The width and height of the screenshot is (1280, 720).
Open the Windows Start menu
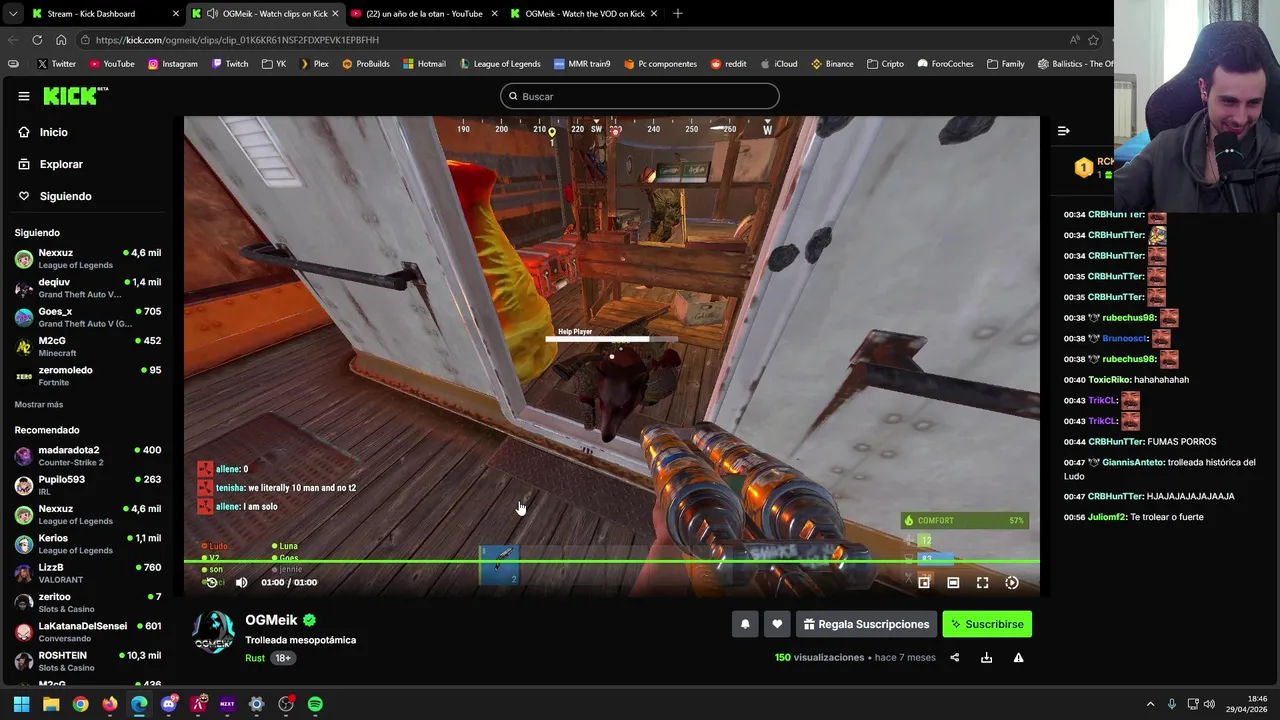tap(21, 704)
